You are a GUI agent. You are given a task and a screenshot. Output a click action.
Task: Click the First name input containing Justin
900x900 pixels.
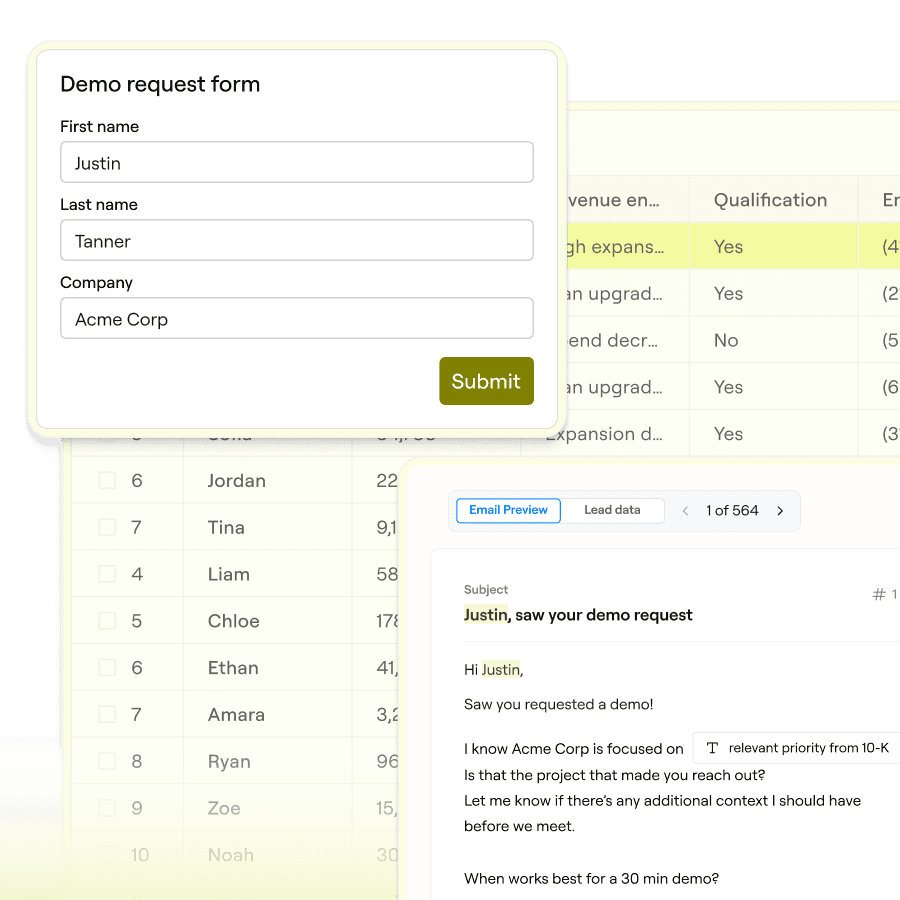pyautogui.click(x=297, y=162)
